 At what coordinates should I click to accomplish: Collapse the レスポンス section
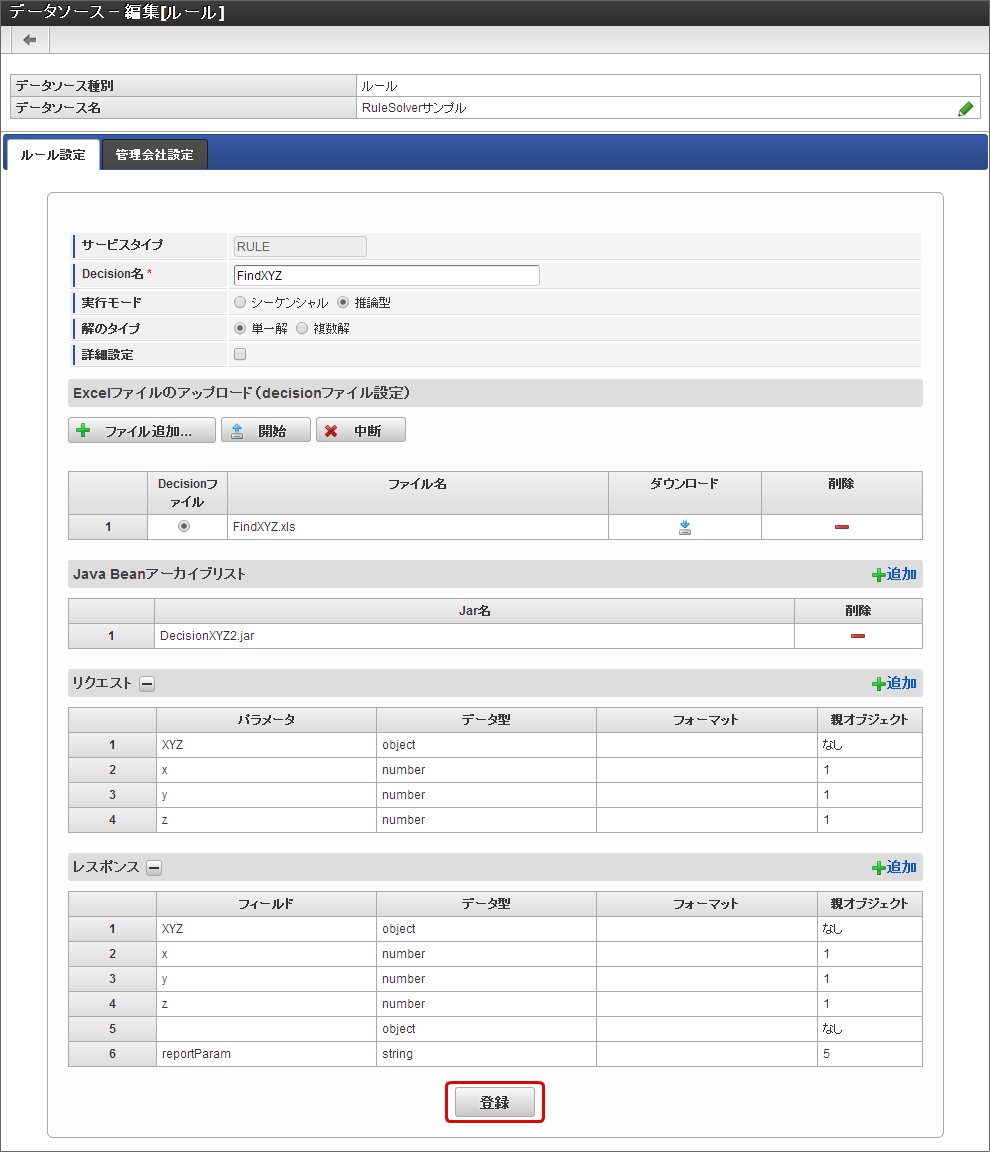[x=154, y=868]
